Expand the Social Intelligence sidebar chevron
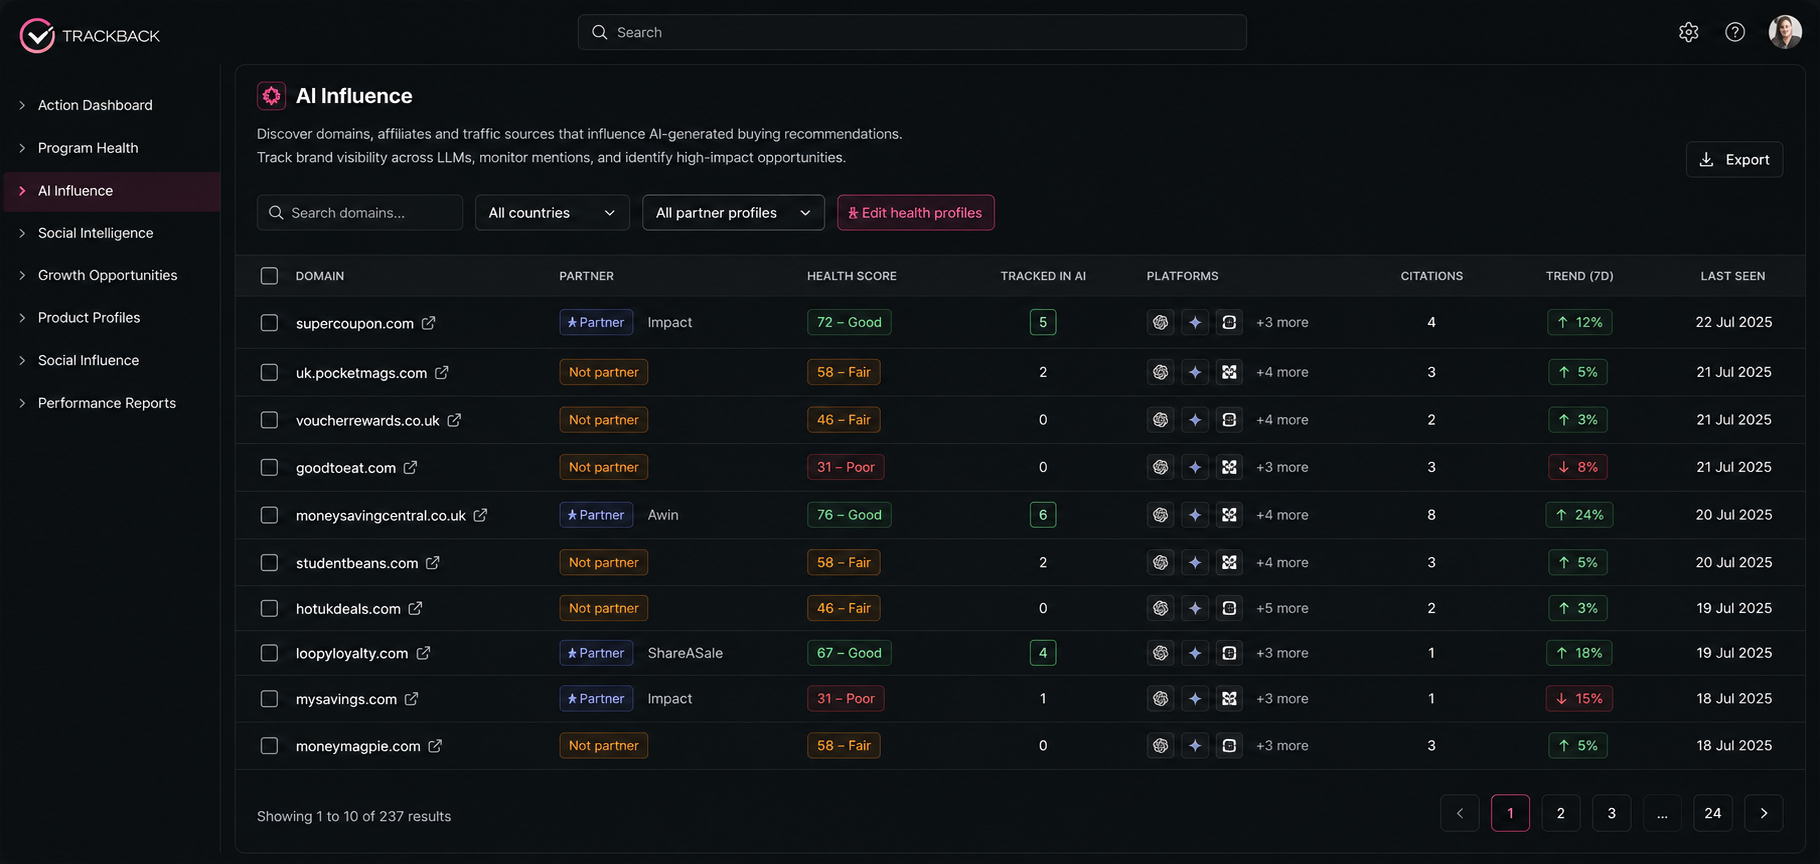This screenshot has width=1820, height=864. [x=22, y=233]
